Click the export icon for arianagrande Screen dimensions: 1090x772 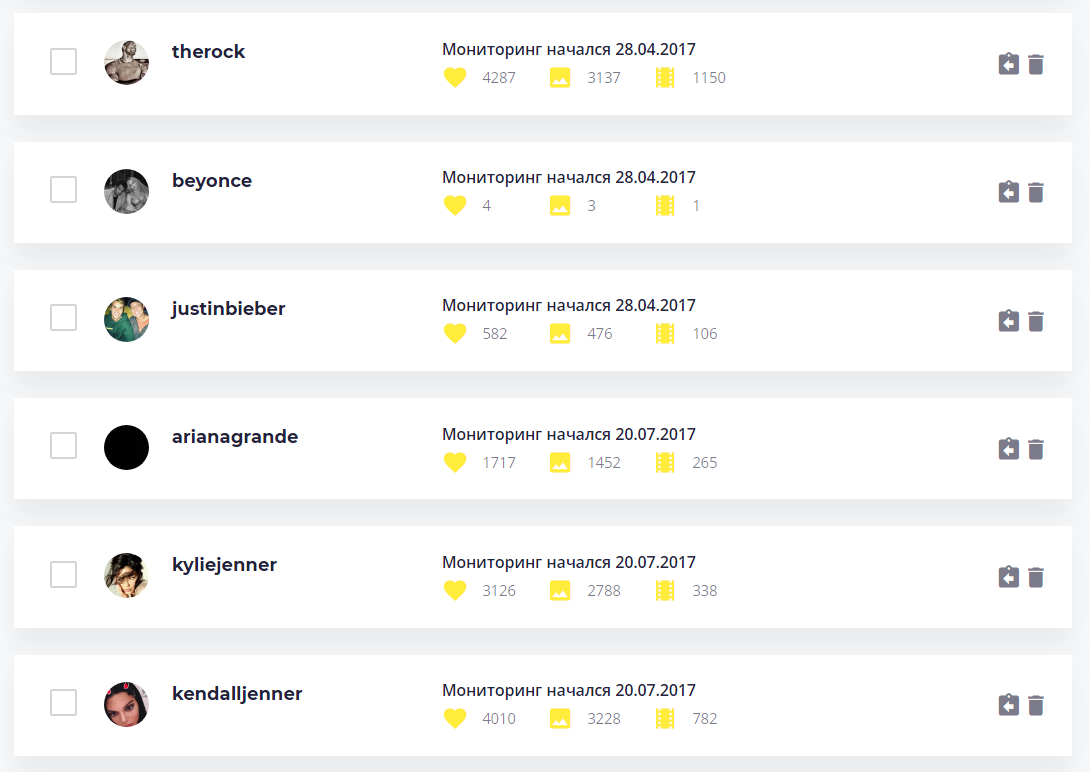(x=1009, y=449)
